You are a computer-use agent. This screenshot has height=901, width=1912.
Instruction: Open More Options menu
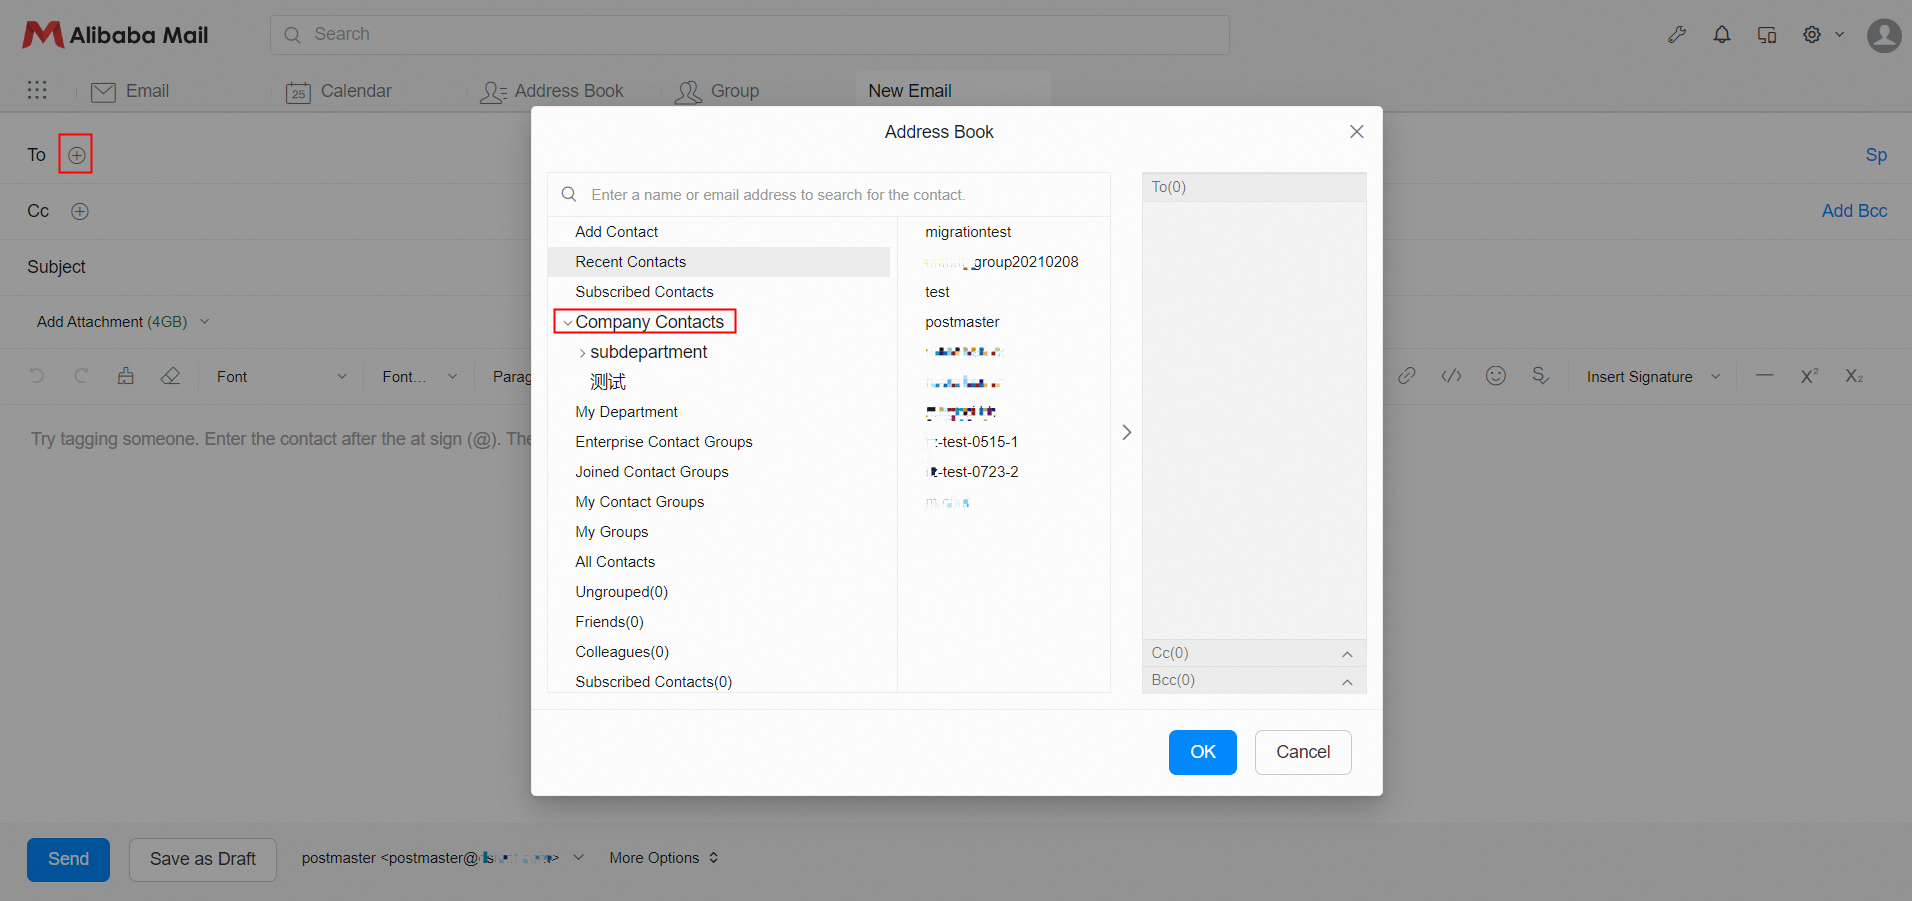[x=664, y=858]
